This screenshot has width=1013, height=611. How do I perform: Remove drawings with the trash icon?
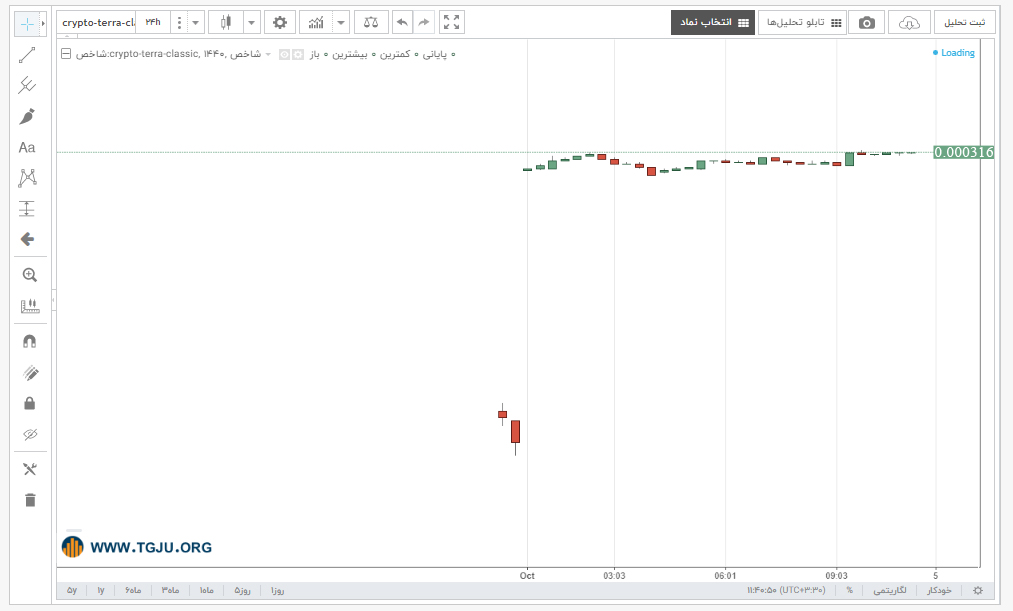(30, 500)
